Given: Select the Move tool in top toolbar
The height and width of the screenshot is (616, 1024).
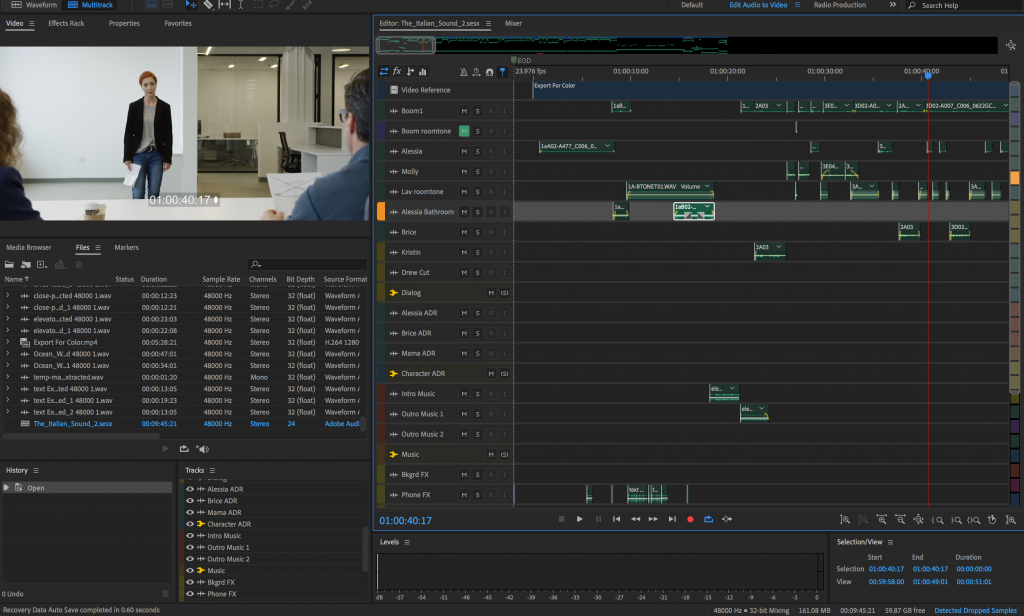Looking at the screenshot, I should coord(191,5).
